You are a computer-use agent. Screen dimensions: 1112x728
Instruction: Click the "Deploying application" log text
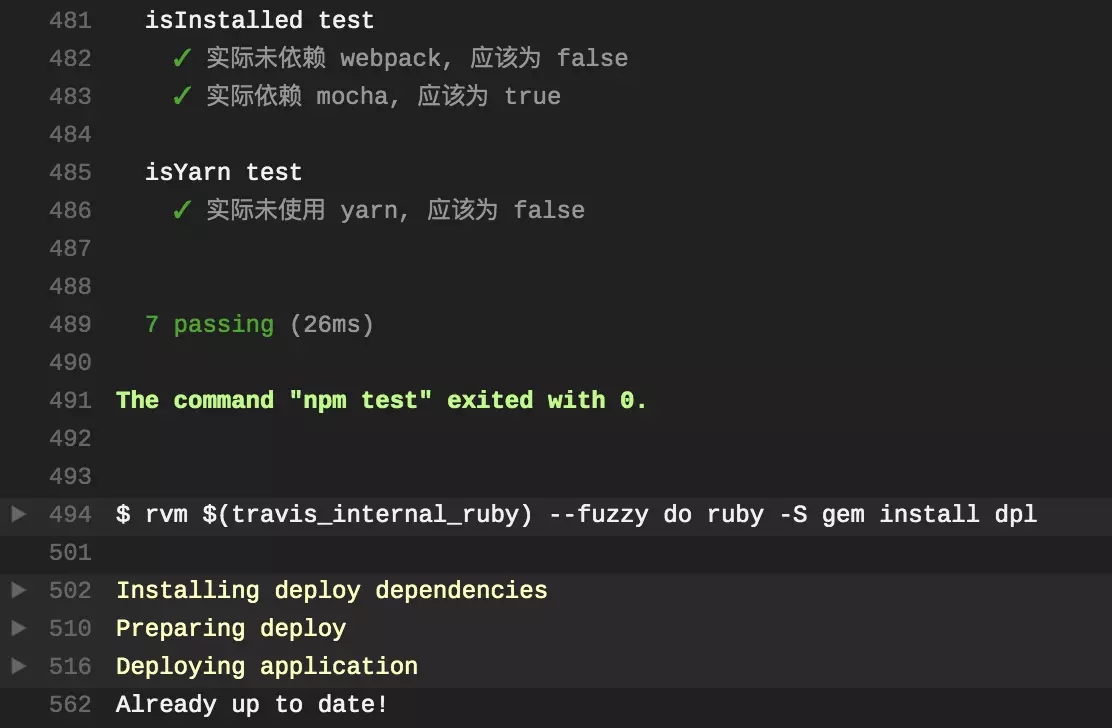[x=267, y=666]
